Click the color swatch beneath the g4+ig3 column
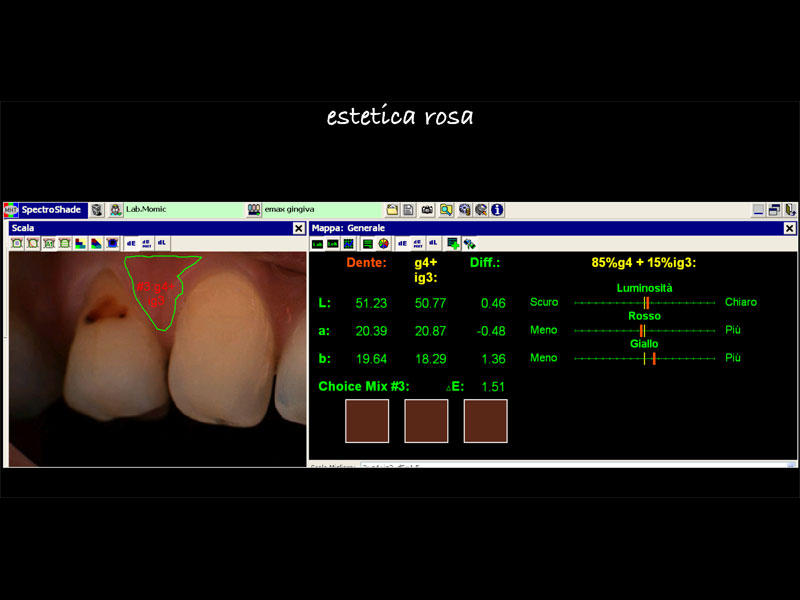 point(426,421)
